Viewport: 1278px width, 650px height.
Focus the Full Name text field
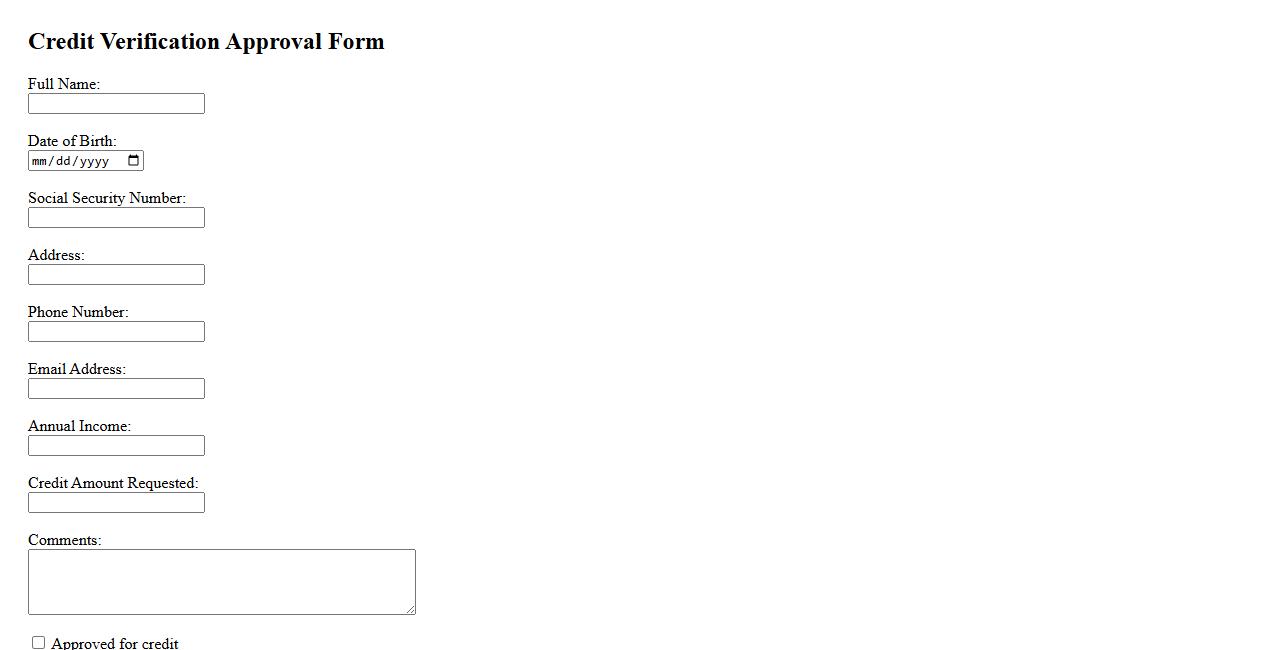[x=116, y=104]
